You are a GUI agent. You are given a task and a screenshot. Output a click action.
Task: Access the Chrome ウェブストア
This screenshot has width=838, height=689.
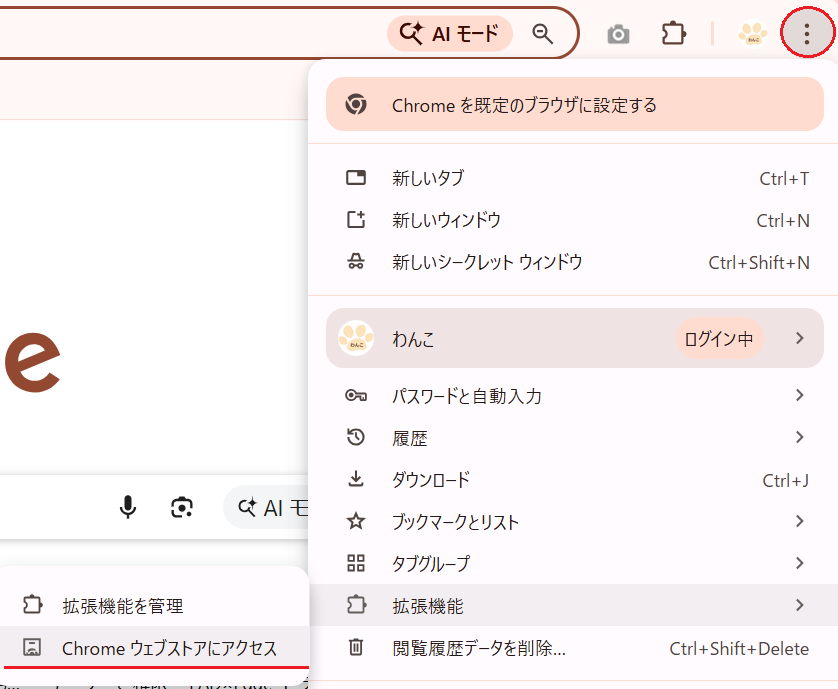pos(155,648)
